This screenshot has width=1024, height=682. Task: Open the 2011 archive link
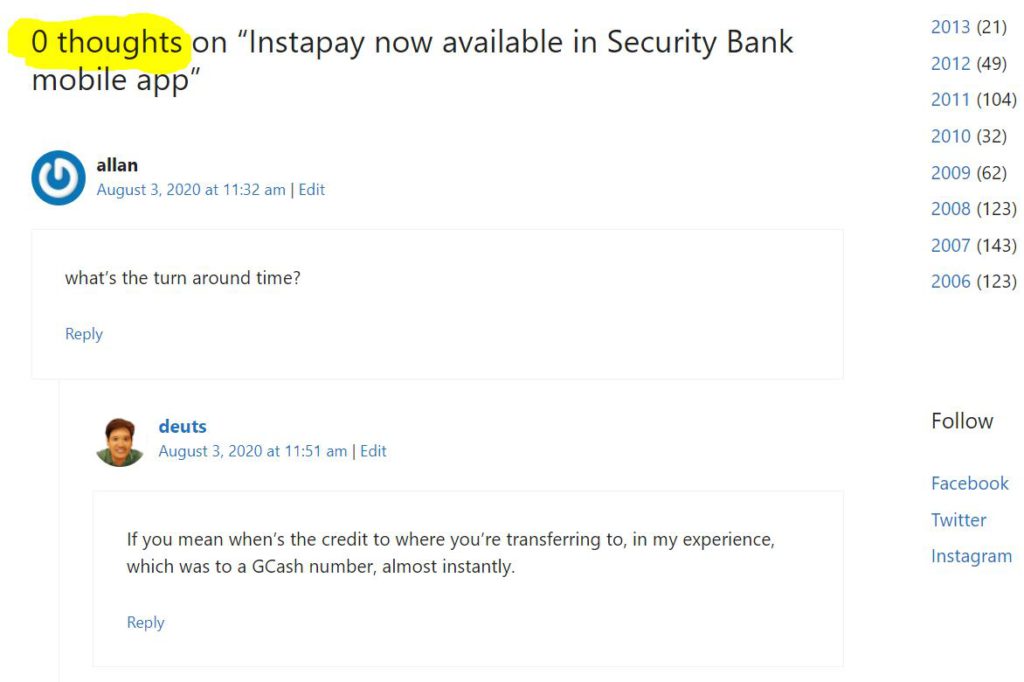click(950, 99)
